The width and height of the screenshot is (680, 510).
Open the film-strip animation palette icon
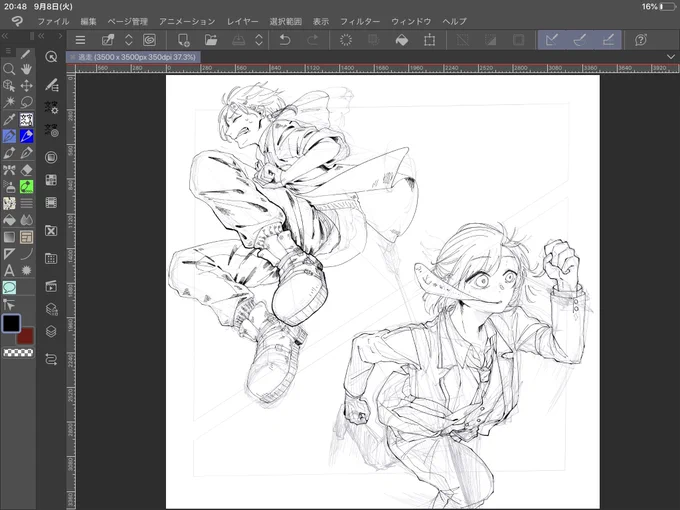(x=51, y=203)
